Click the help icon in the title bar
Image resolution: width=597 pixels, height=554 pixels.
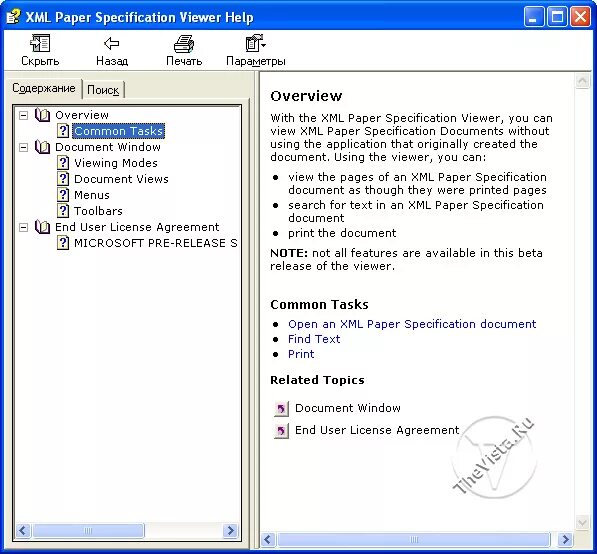[13, 17]
